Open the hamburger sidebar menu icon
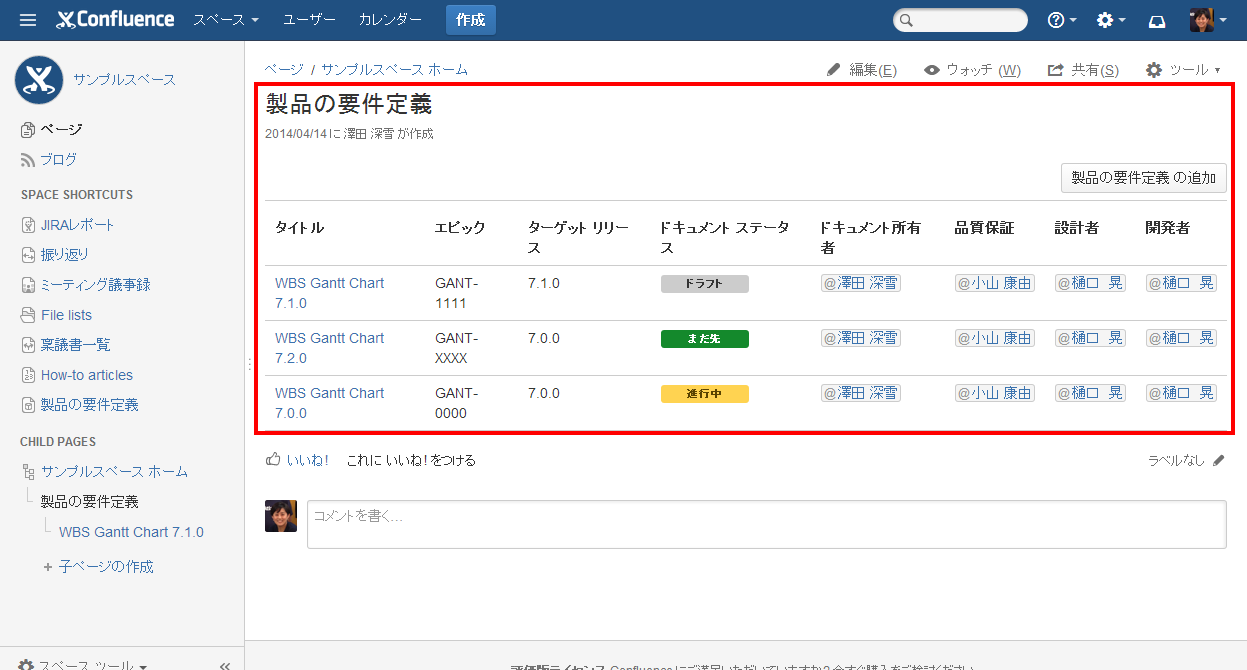 click(x=28, y=20)
